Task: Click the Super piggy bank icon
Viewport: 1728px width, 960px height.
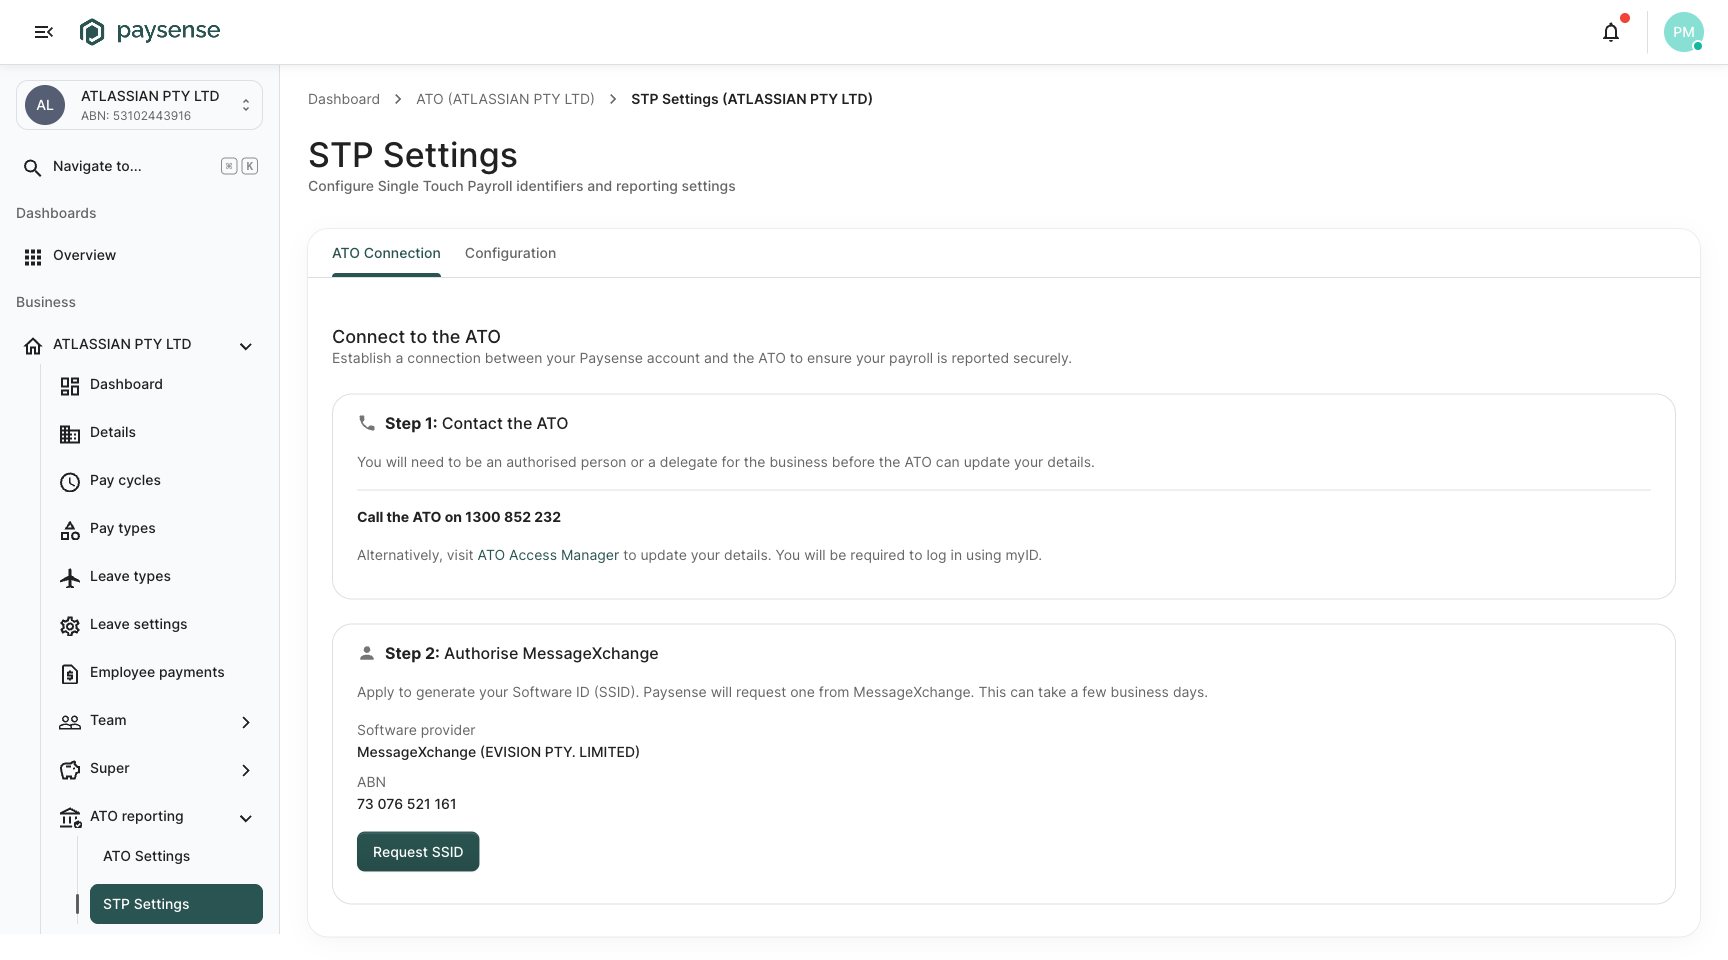Action: [70, 770]
